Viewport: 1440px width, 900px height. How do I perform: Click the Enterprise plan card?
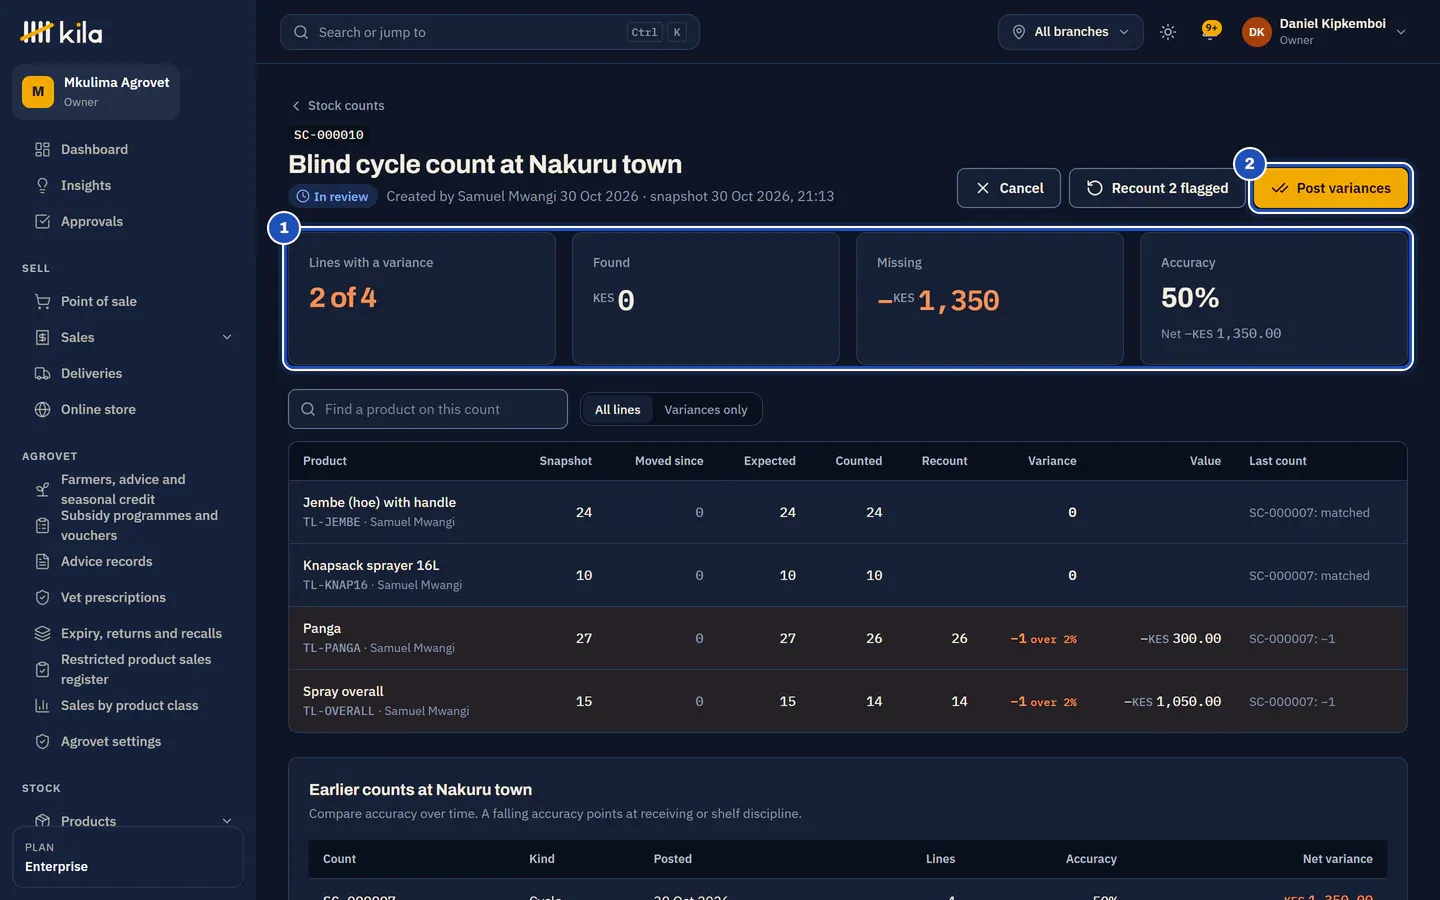(128, 857)
